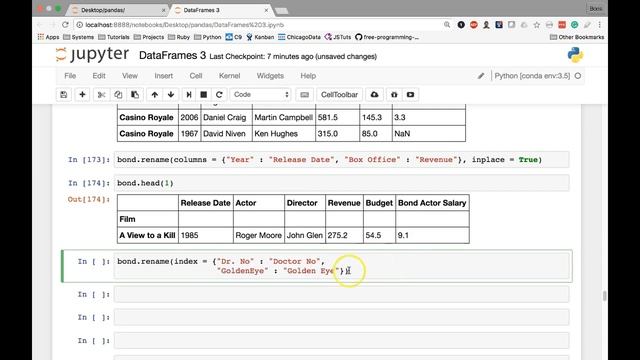Image resolution: width=640 pixels, height=360 pixels.
Task: Open the Python bookmark folder
Action: [x=208, y=37]
